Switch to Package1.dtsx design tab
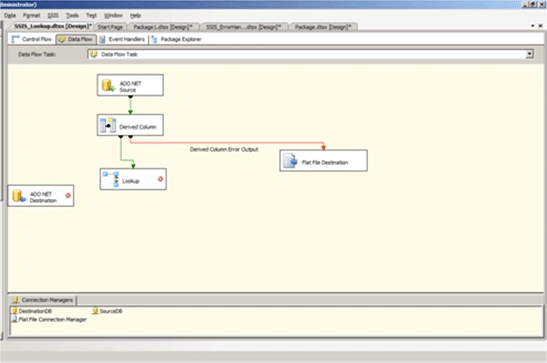Viewport: 547px width, 363px height. (163, 27)
